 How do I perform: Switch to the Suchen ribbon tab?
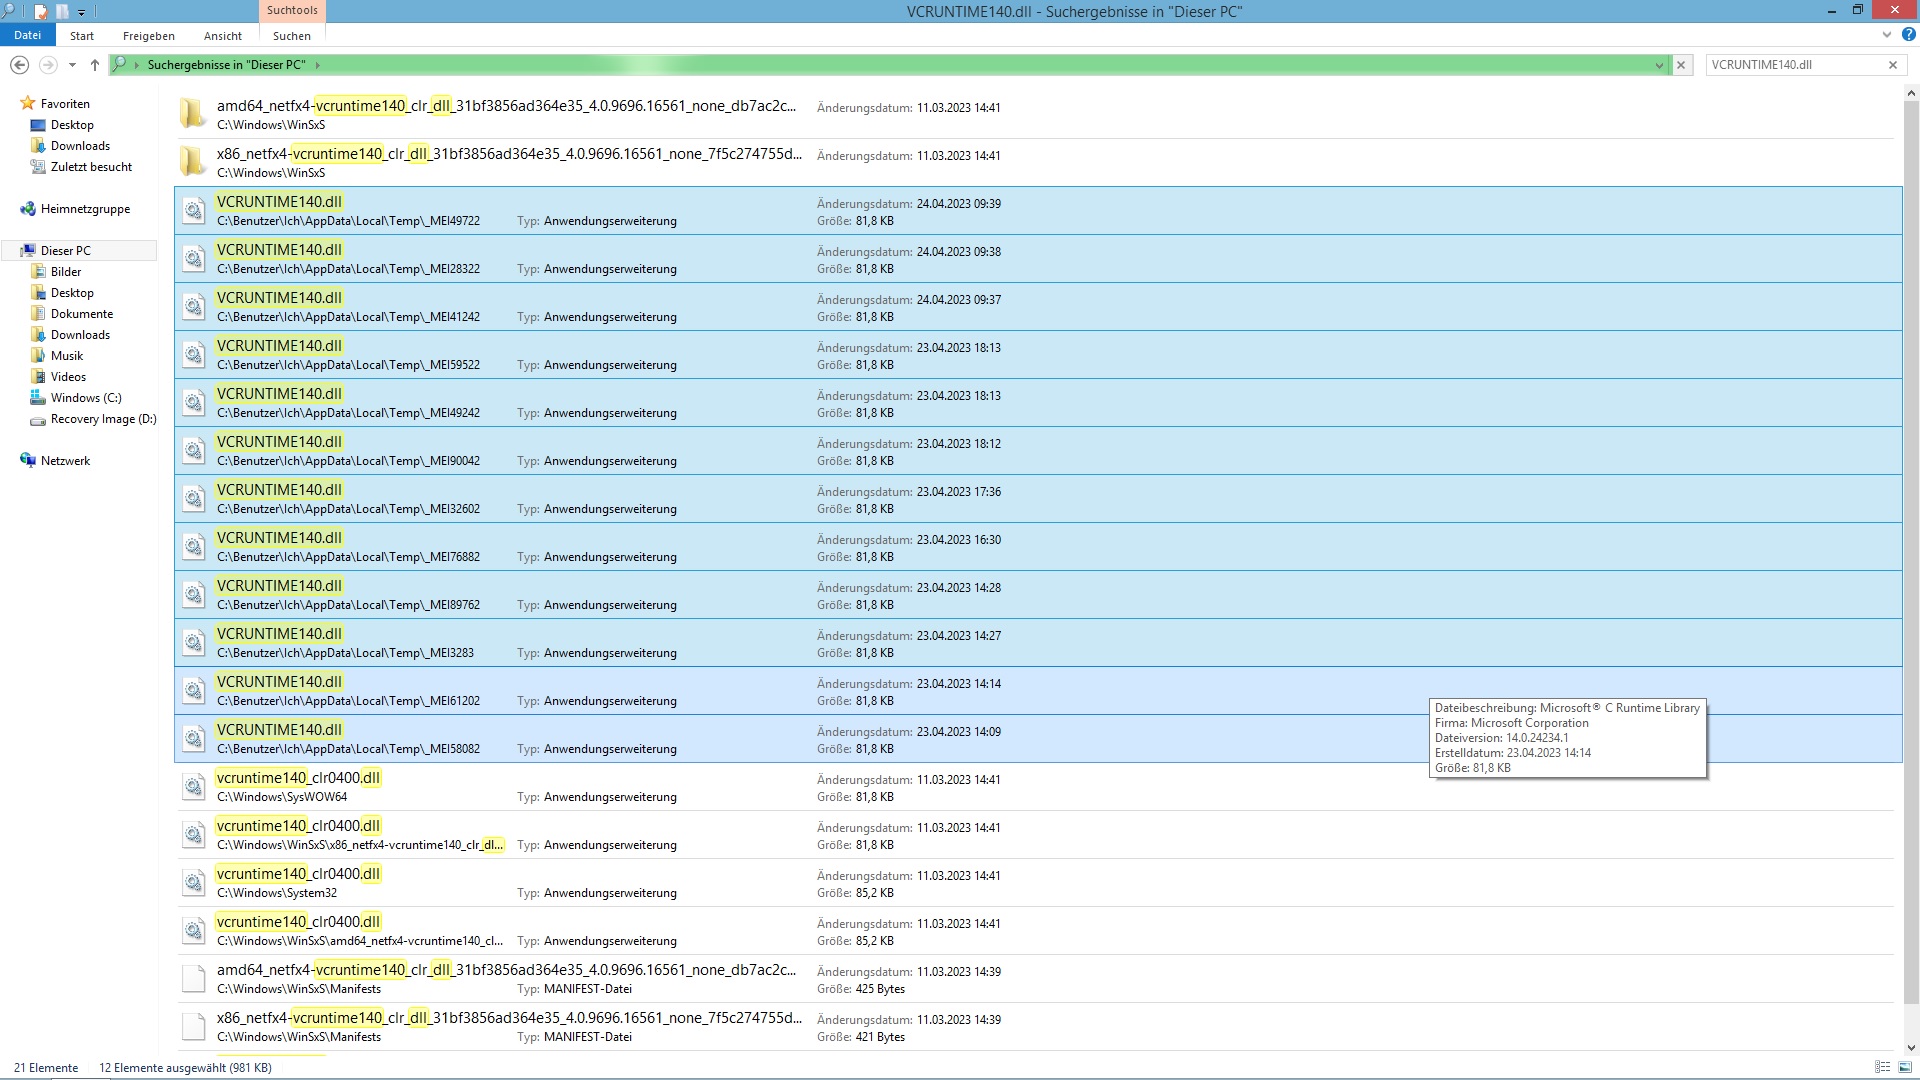click(291, 36)
